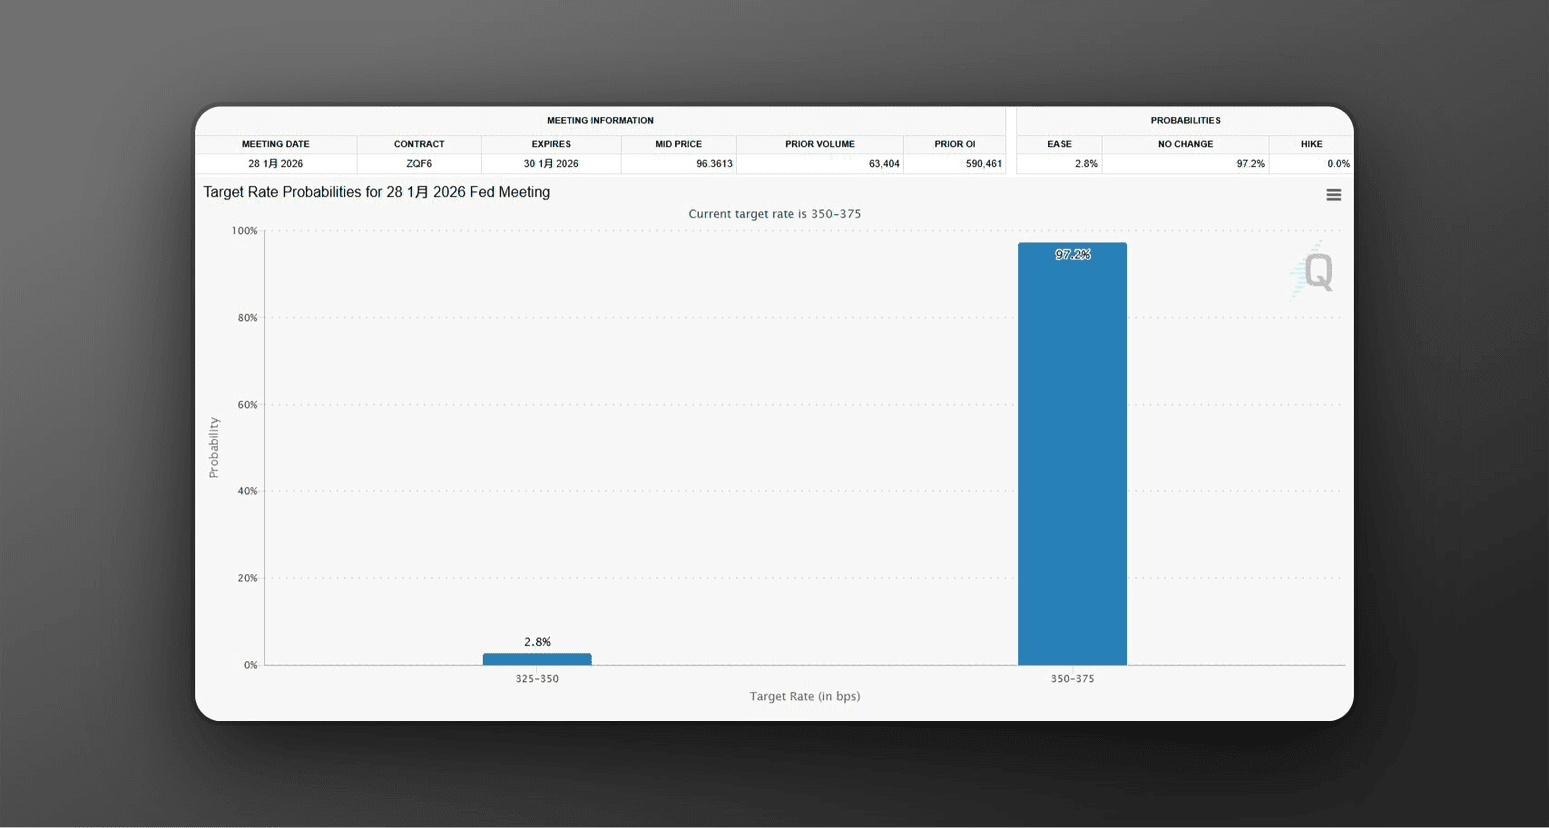Click the 2.8% data label above the bar
Screen dimensions: 1549x828
[x=537, y=642]
